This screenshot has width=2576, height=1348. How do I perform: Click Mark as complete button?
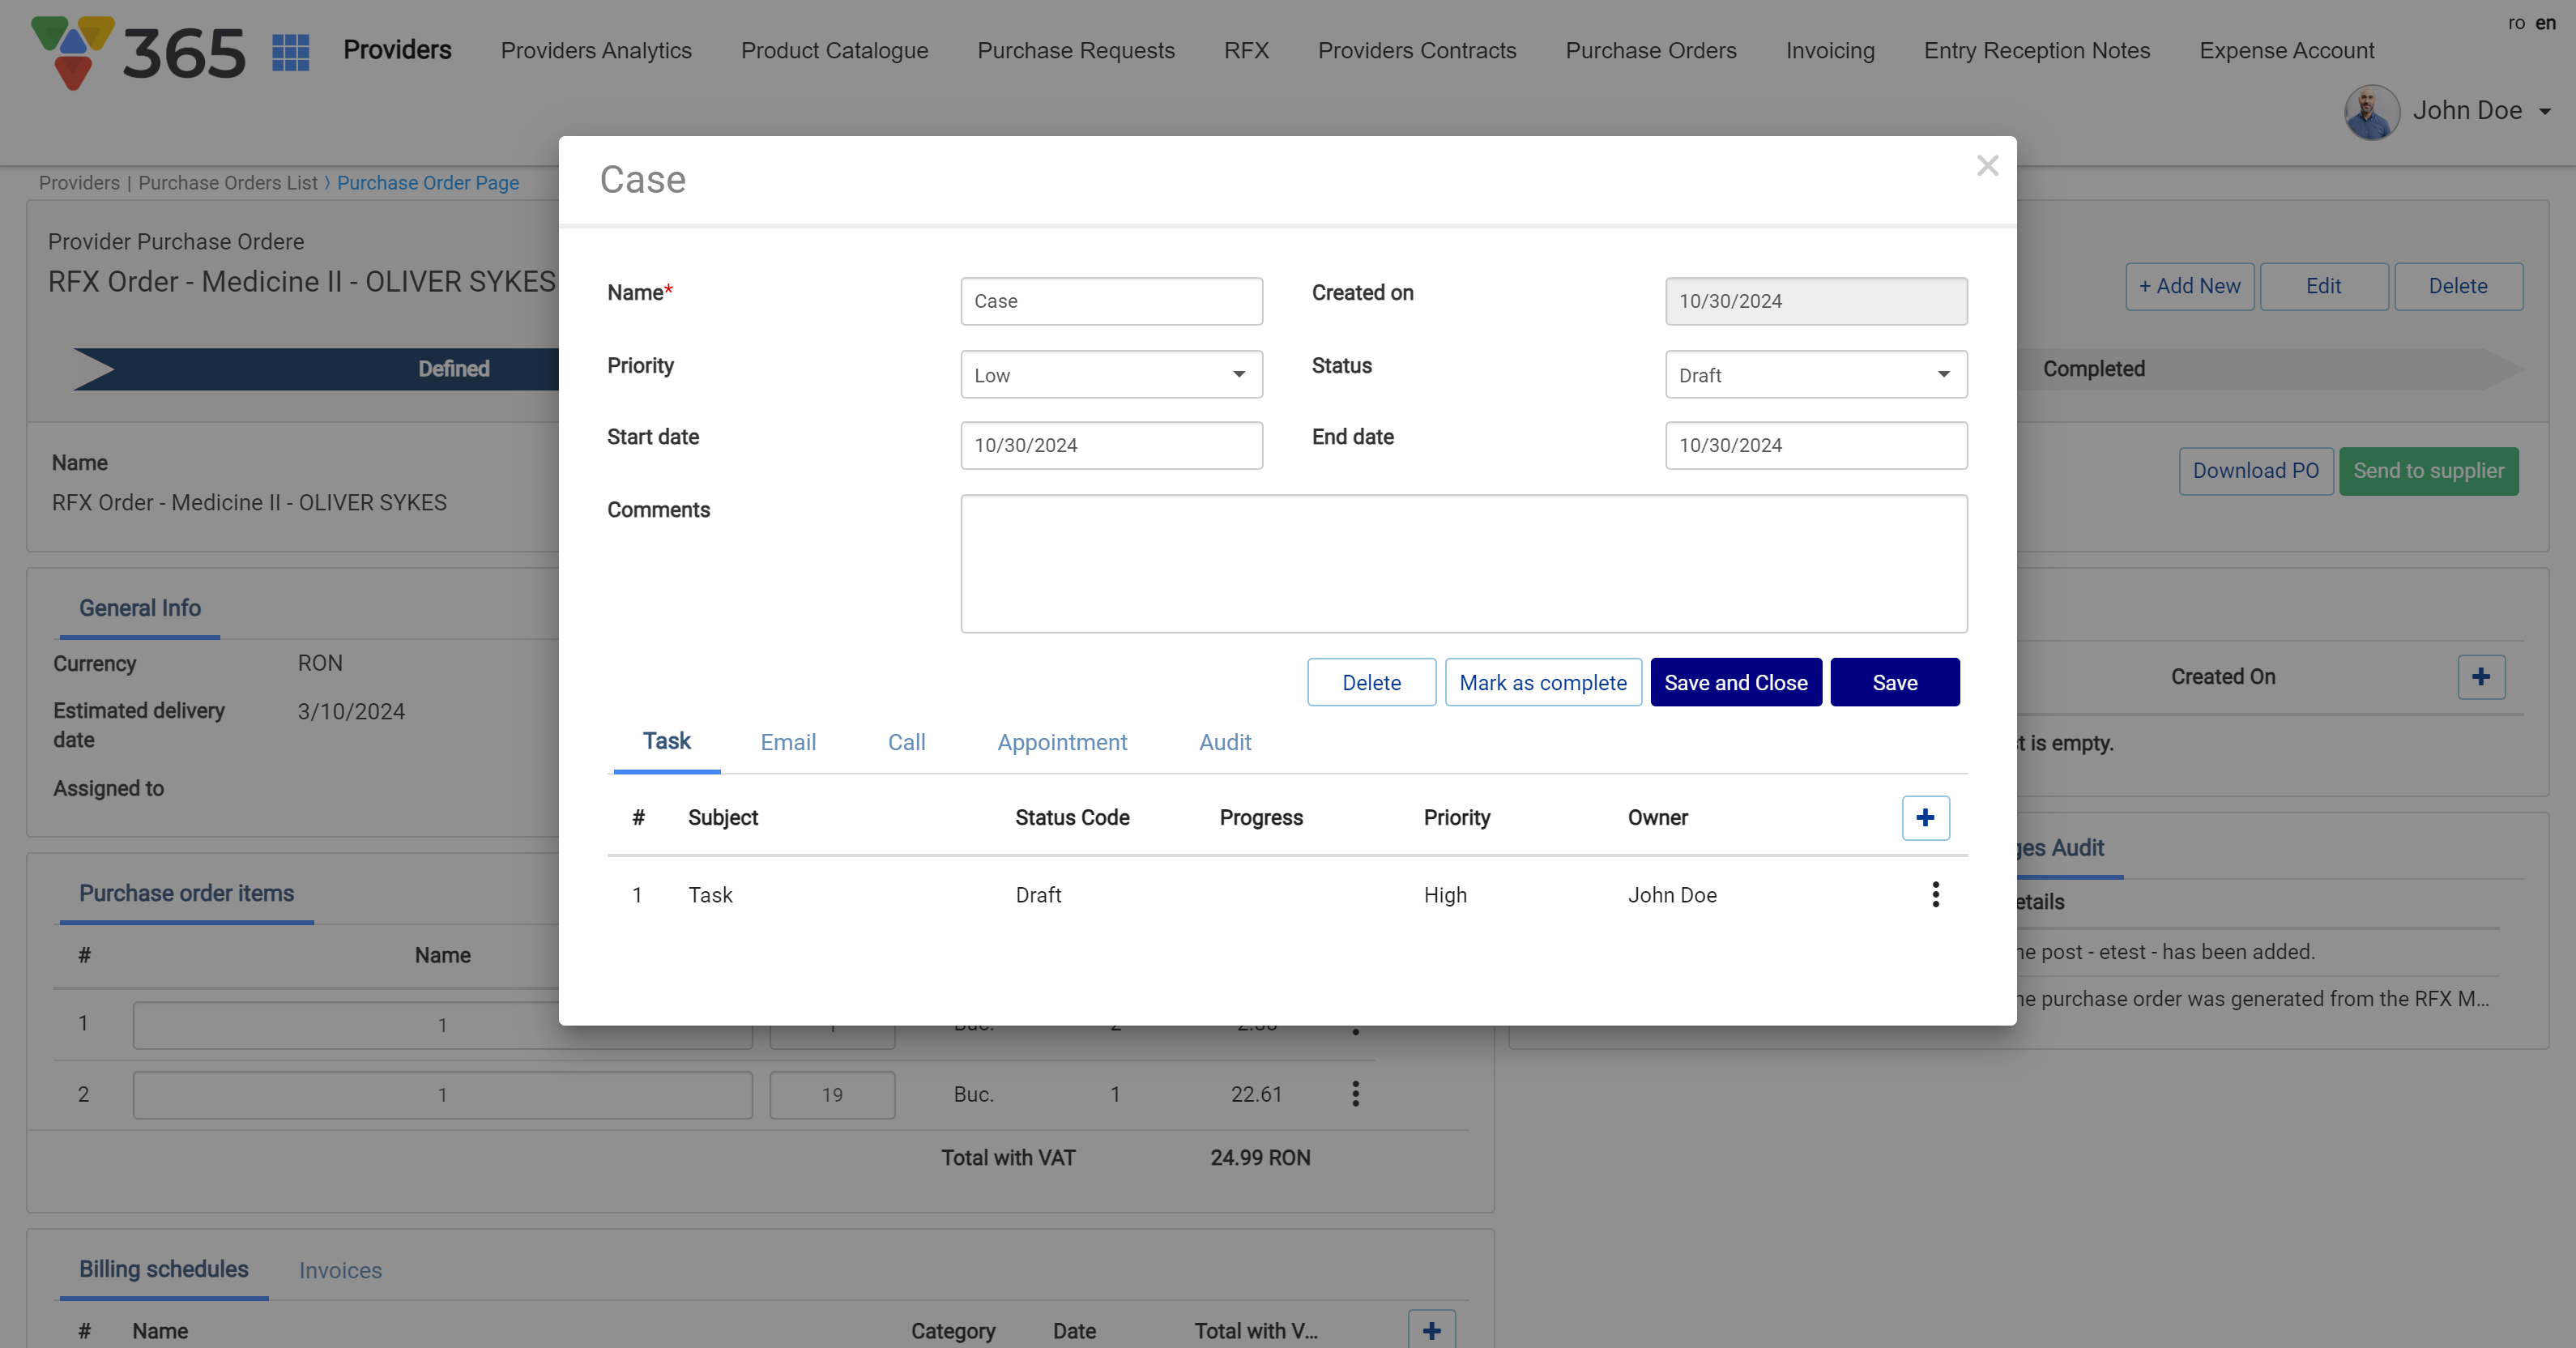pos(1542,683)
